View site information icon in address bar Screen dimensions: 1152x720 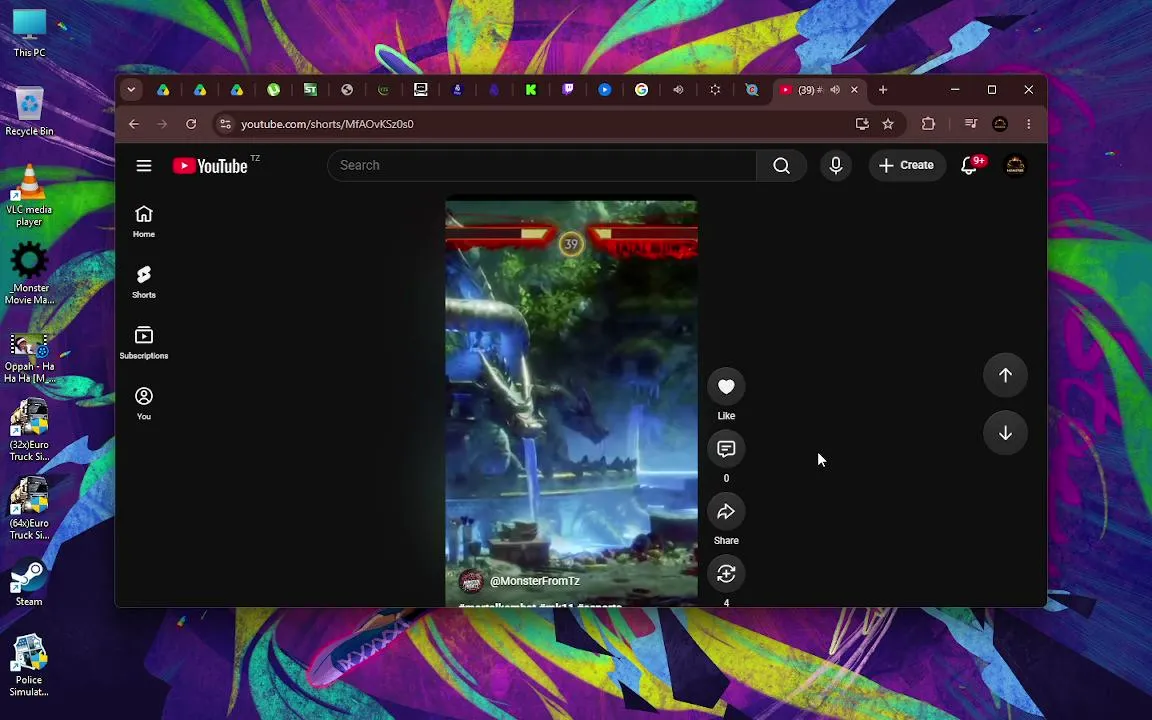point(226,124)
